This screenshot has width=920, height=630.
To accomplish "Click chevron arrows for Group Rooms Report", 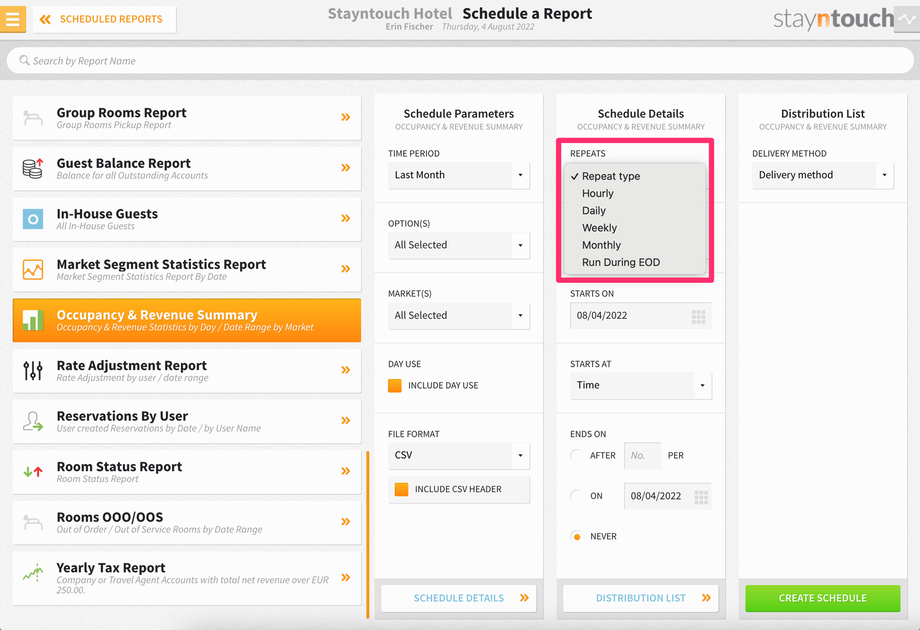I will click(x=346, y=117).
